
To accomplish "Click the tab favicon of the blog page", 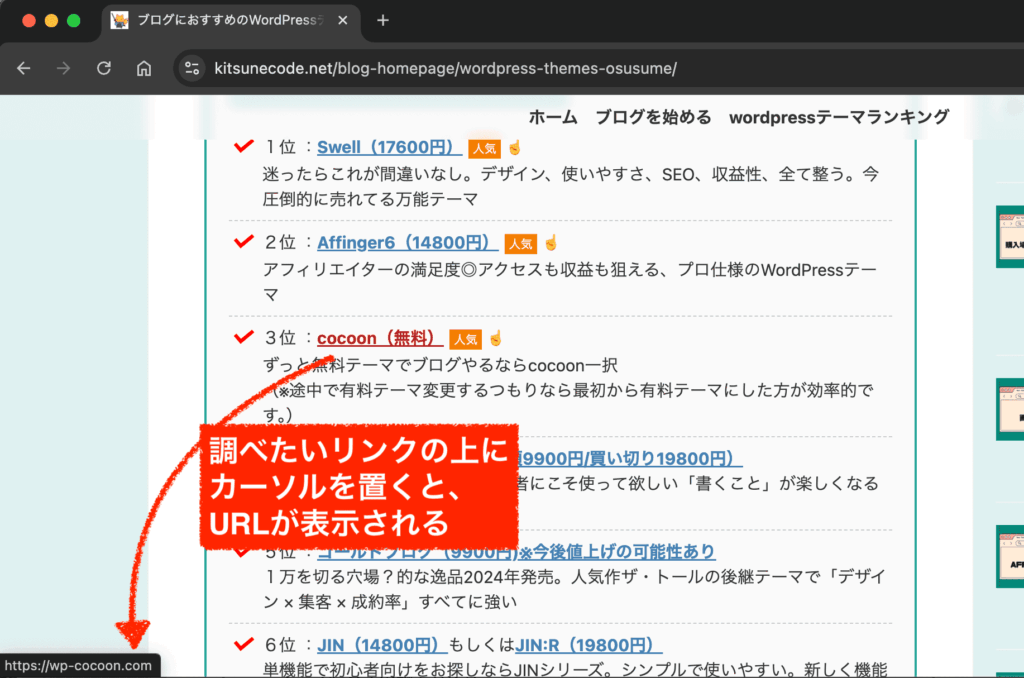I will [120, 20].
